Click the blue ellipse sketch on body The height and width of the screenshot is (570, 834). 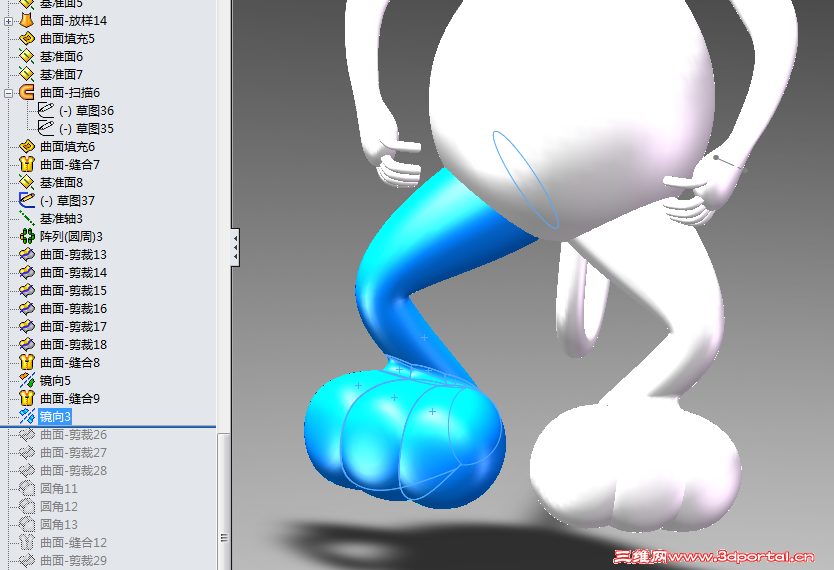coord(526,180)
